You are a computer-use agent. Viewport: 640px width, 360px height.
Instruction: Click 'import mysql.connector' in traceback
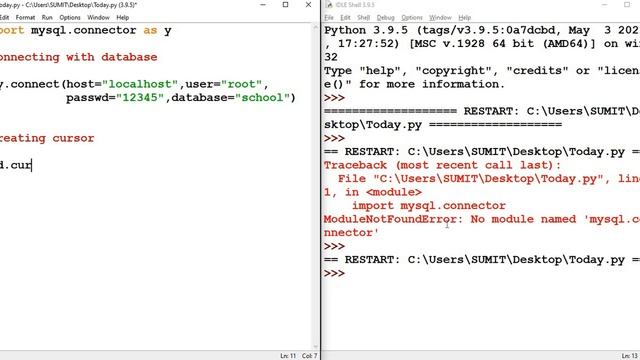tap(429, 206)
